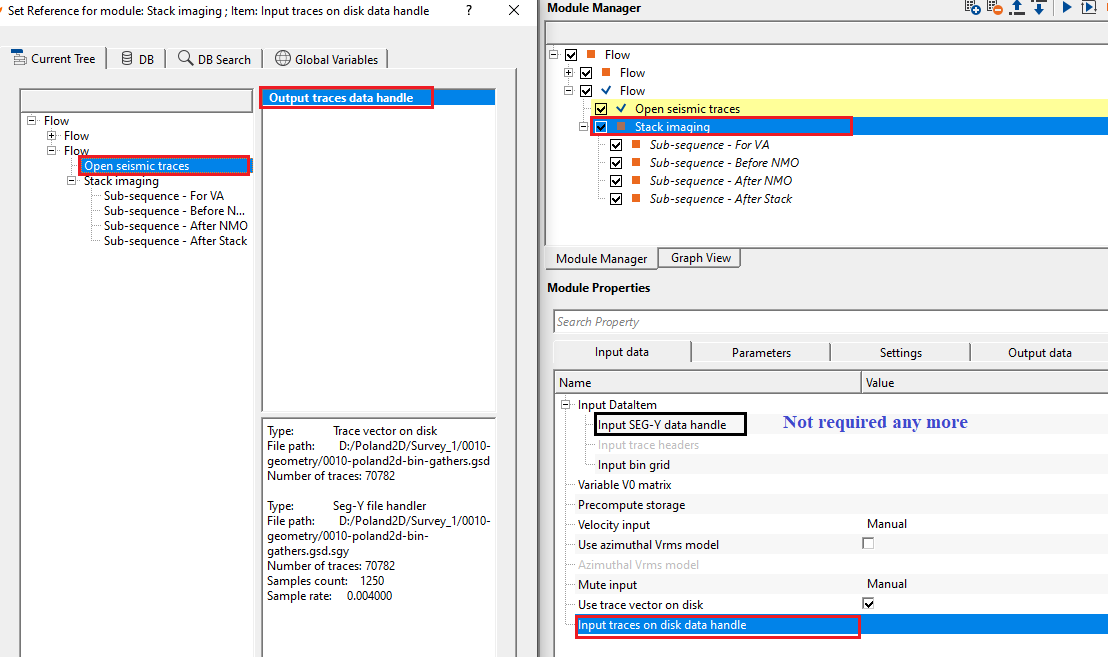Image resolution: width=1108 pixels, height=657 pixels.
Task: Collapse Stack imaging in Module Manager tree
Action: click(584, 127)
